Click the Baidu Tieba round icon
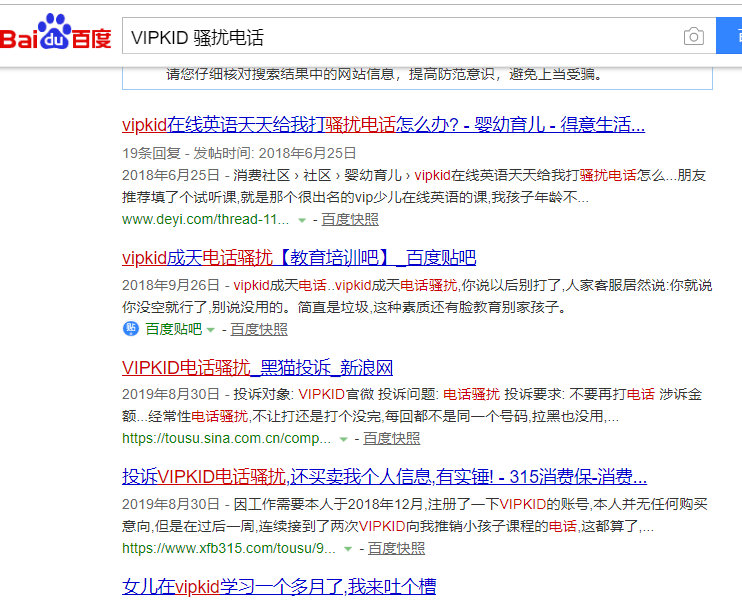Screen dimensions: 742x601 pos(131,328)
